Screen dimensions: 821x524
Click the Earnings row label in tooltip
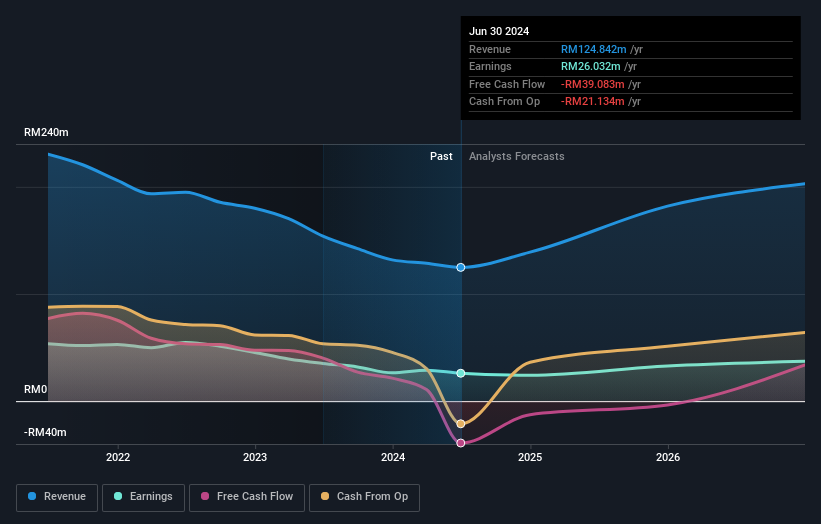coord(490,66)
